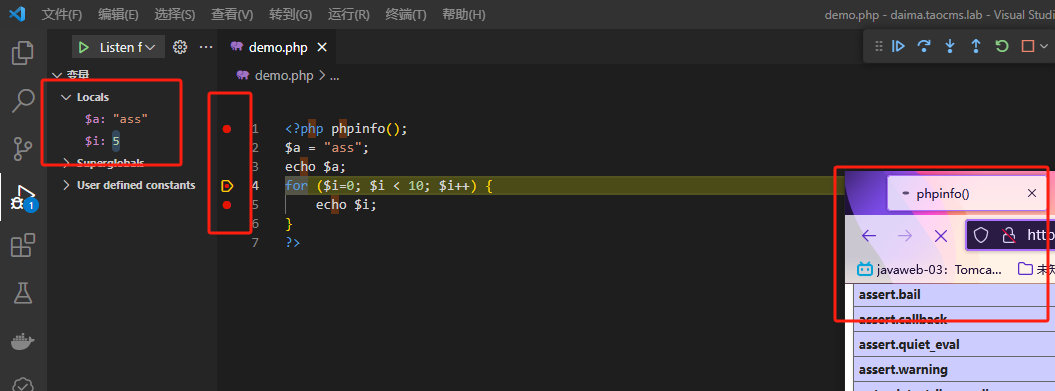Open the 选择(S) menu

pyautogui.click(x=175, y=14)
